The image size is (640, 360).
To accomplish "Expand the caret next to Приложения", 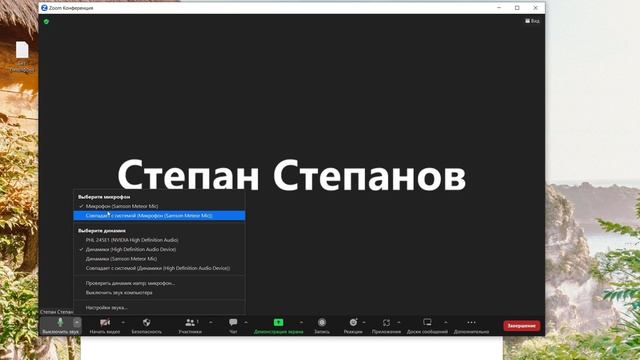I will coord(399,322).
